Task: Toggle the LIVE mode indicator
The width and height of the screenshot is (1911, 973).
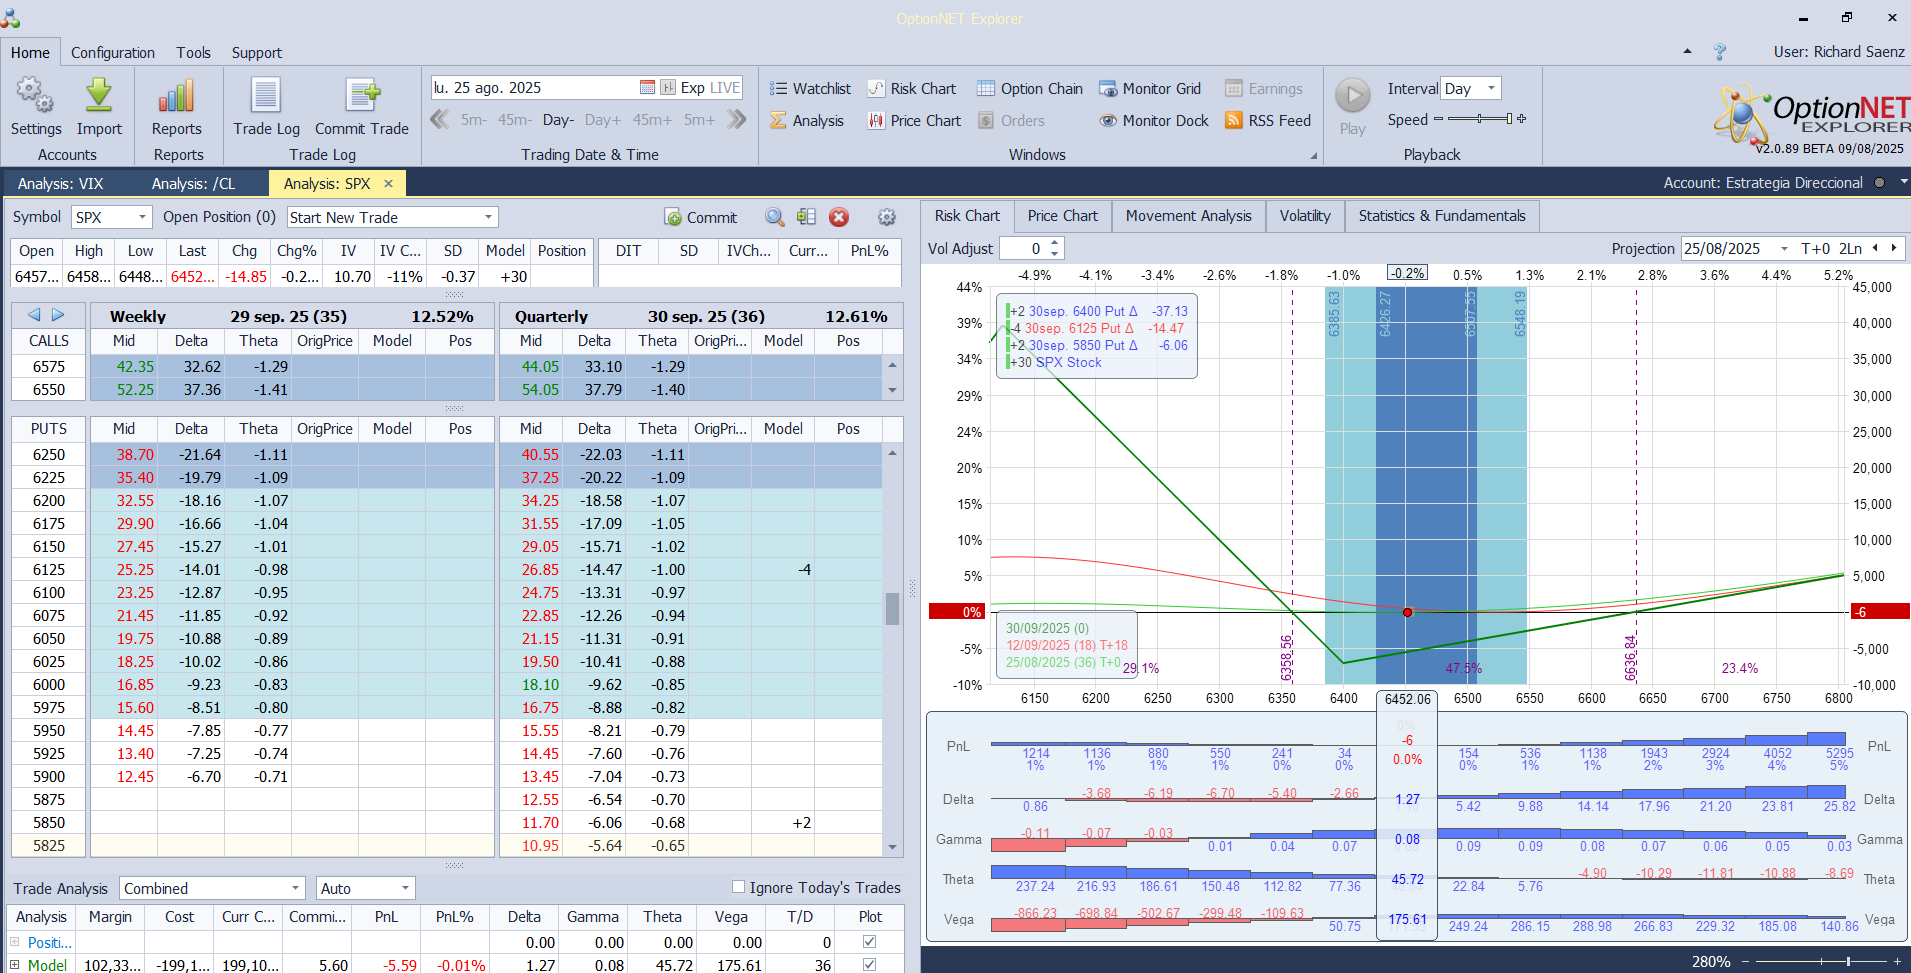Action: tap(724, 88)
